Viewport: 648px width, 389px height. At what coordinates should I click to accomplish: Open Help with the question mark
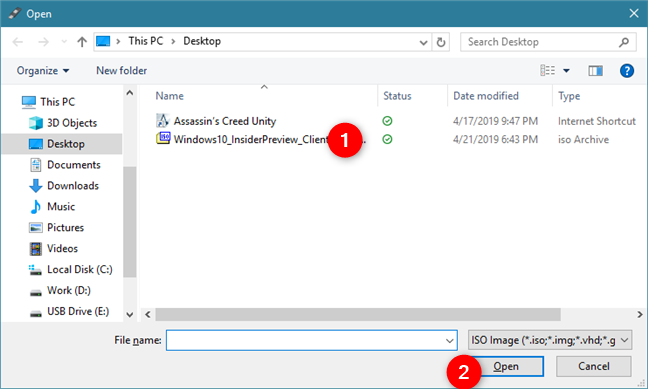click(x=627, y=71)
